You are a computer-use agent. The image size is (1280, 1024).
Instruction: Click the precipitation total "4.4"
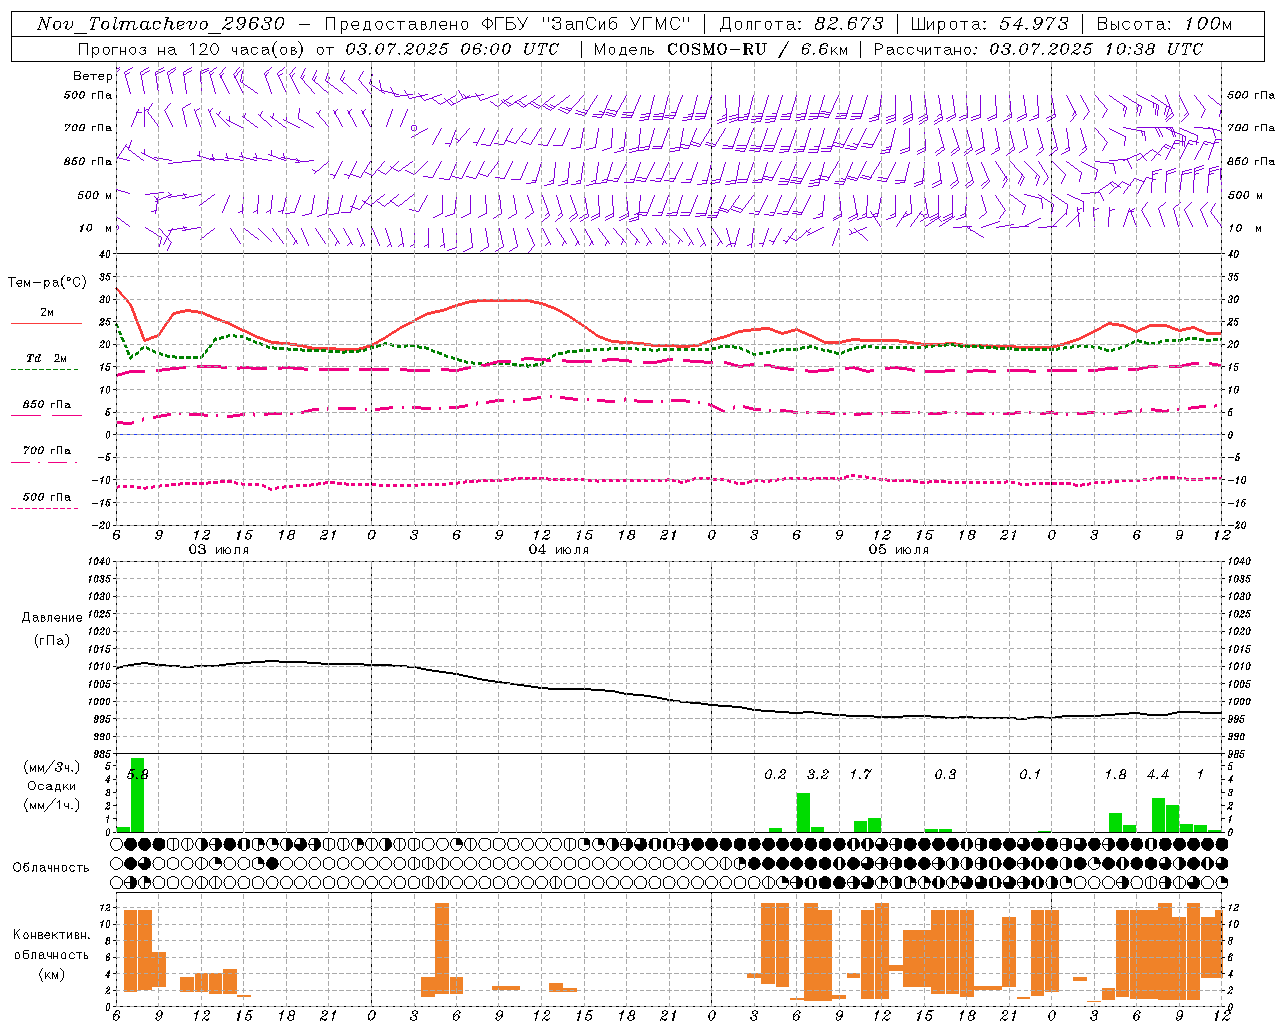1158,774
